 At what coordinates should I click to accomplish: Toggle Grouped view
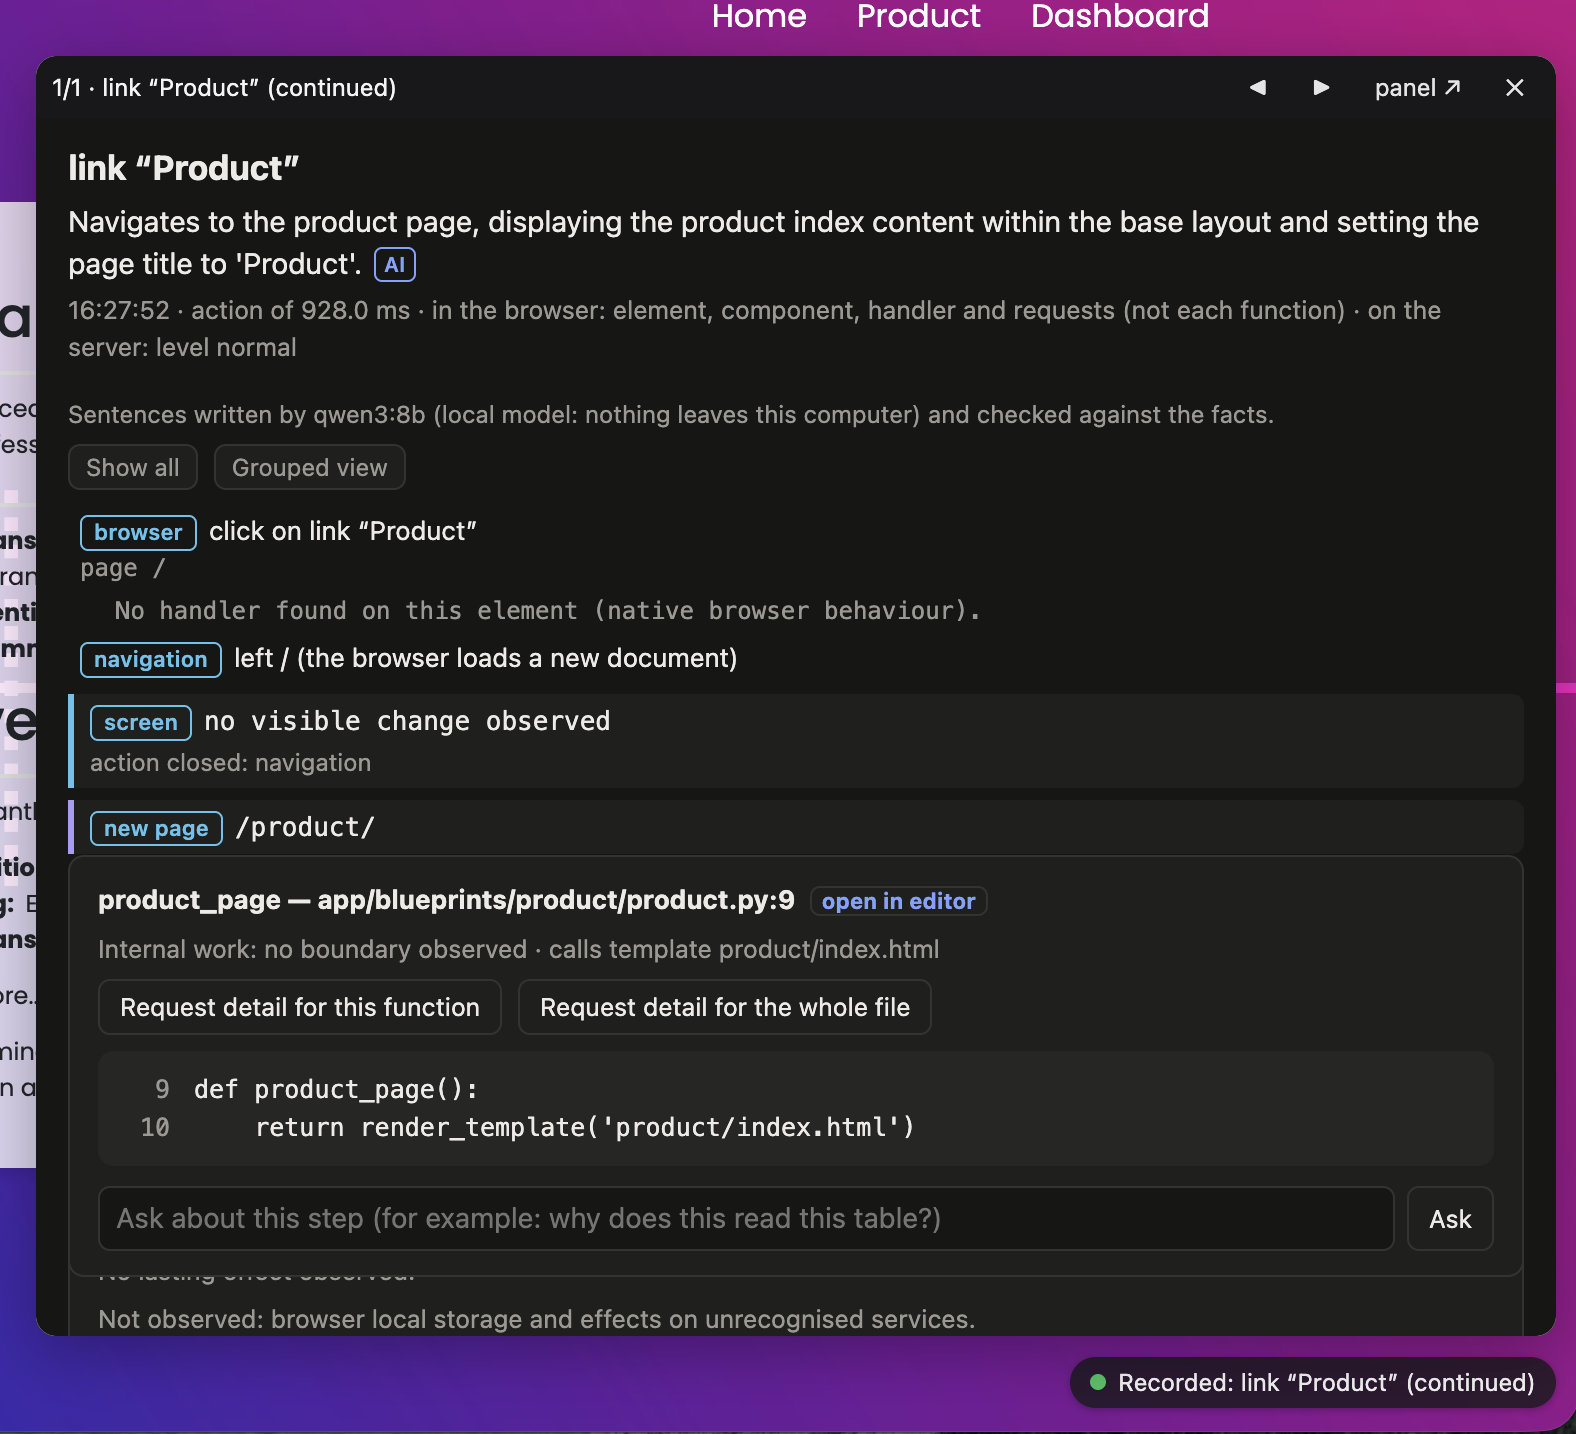coord(310,467)
